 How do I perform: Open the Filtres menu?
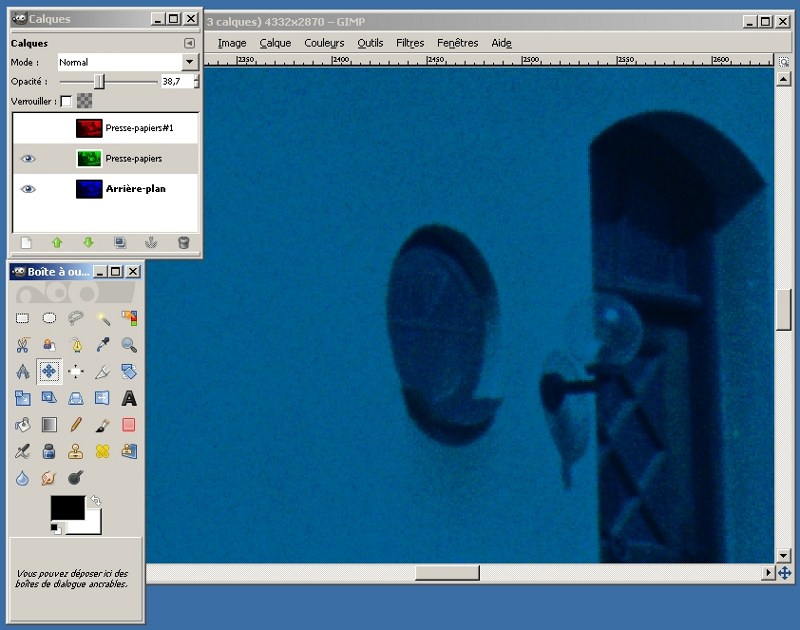tap(410, 43)
